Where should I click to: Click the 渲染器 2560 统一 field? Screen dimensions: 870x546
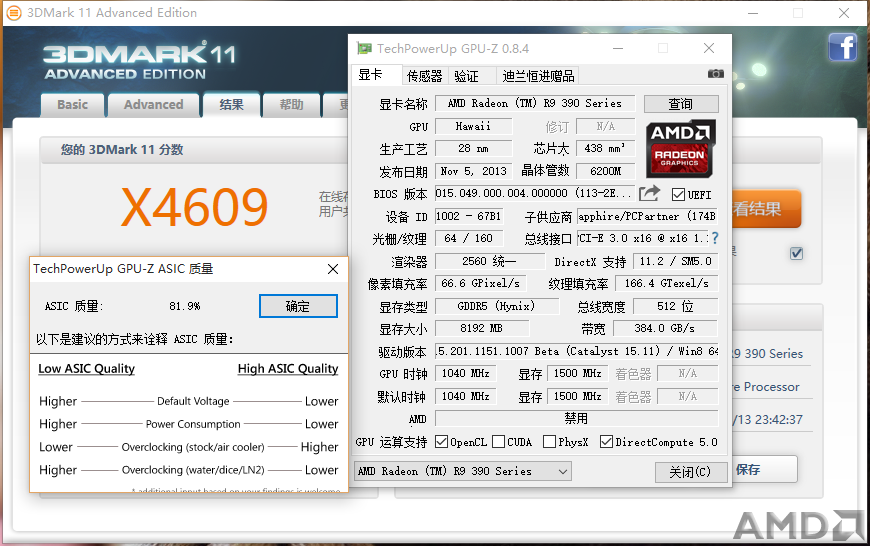pyautogui.click(x=490, y=261)
